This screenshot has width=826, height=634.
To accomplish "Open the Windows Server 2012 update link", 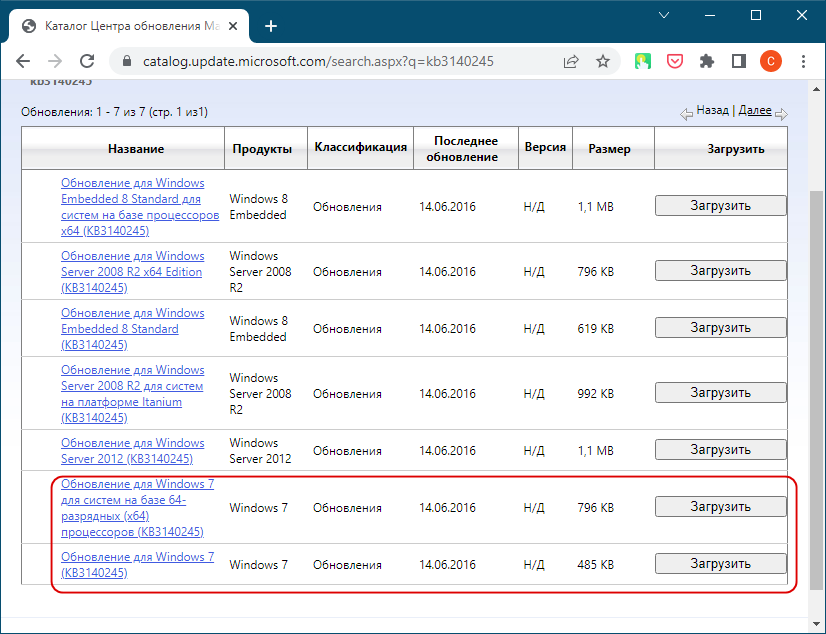I will [x=132, y=451].
